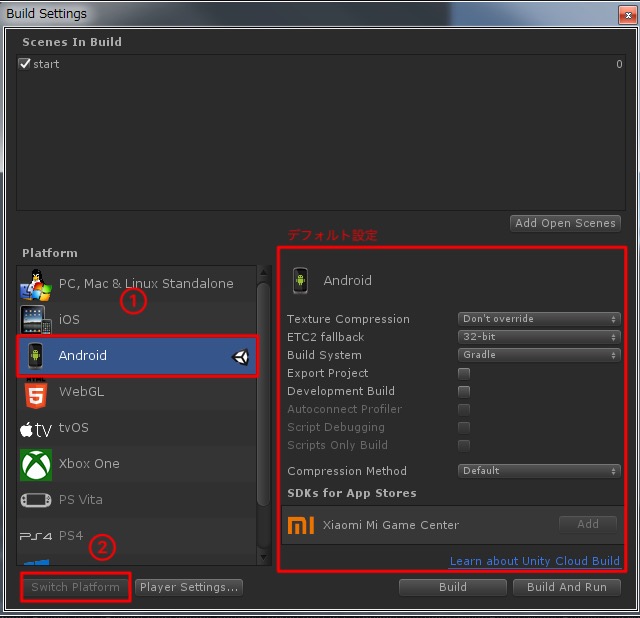Click the Build And Run button

(567, 587)
